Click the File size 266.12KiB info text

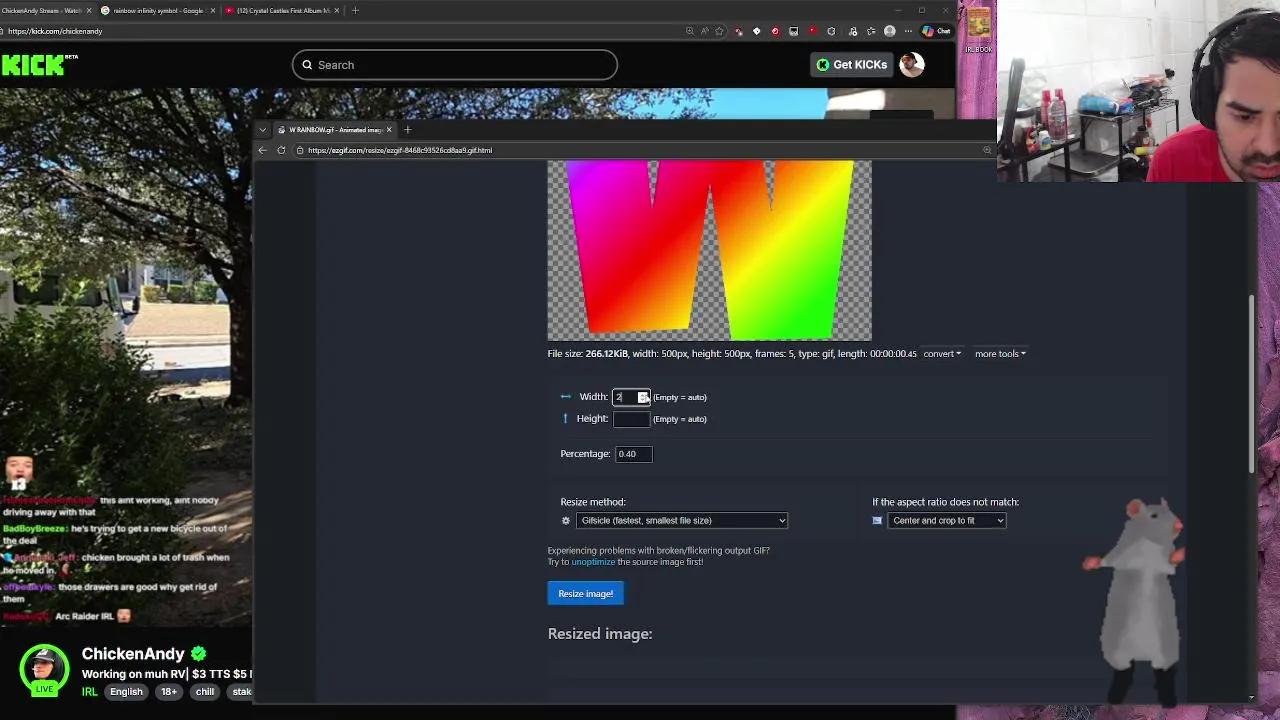[x=732, y=354]
